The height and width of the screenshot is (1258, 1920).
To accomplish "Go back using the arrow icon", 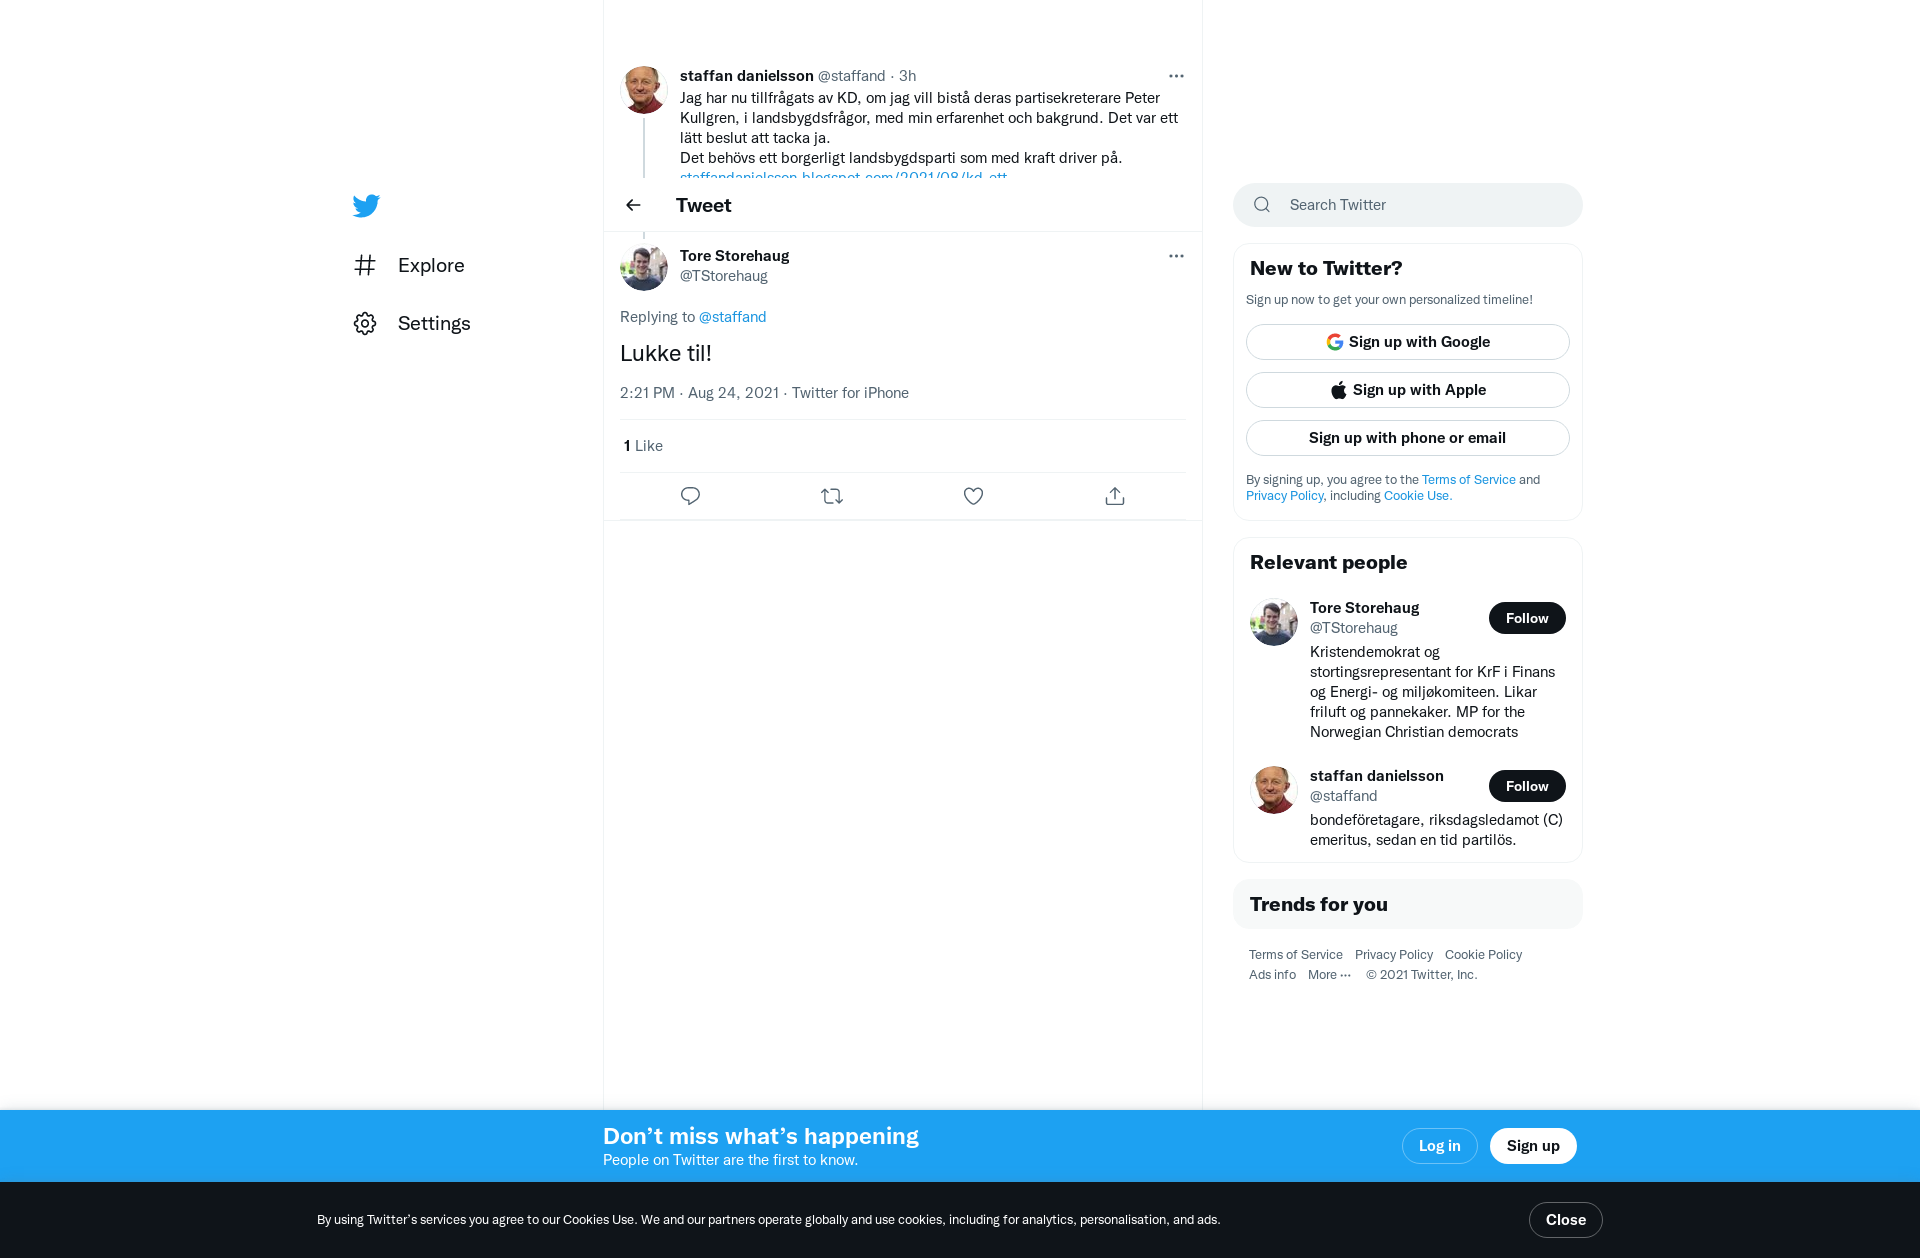I will coord(633,205).
